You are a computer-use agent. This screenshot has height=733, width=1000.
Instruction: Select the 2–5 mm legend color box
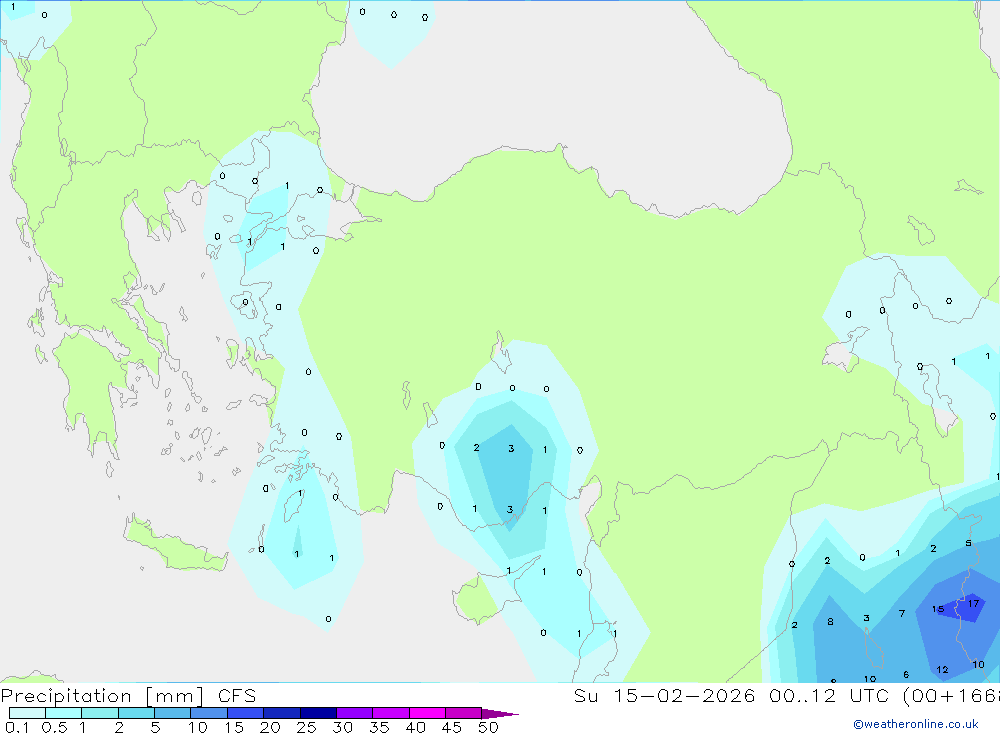click(136, 713)
